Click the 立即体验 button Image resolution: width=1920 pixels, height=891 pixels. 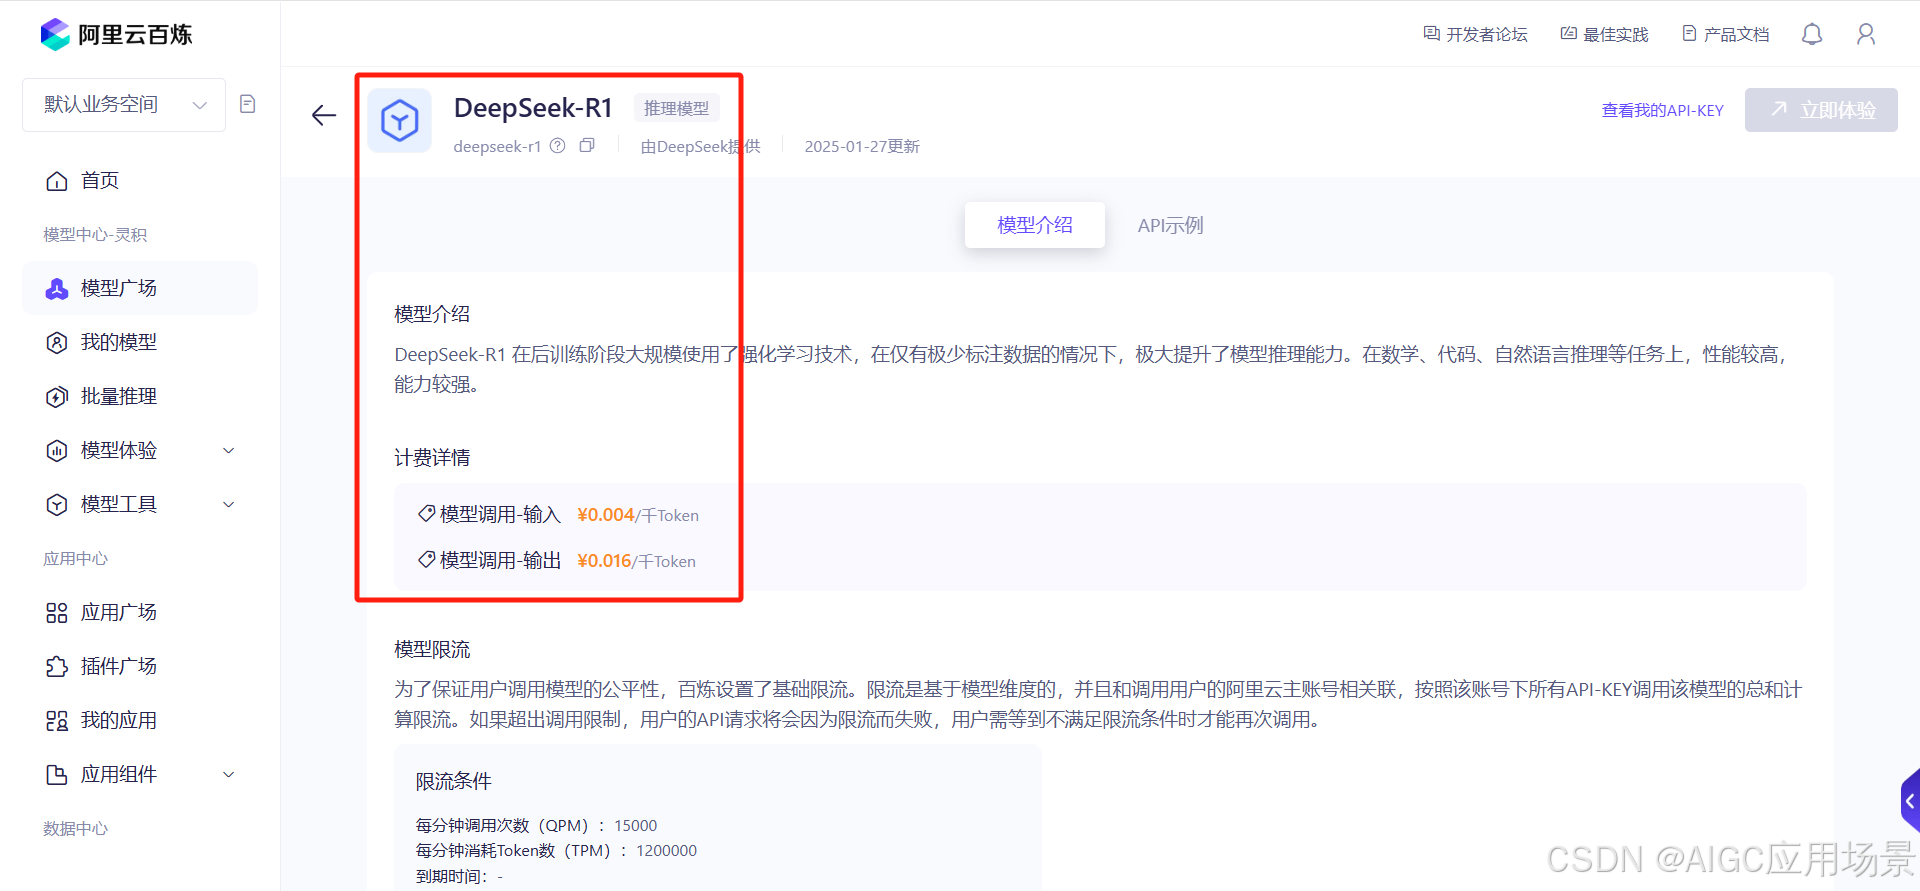tap(1821, 110)
